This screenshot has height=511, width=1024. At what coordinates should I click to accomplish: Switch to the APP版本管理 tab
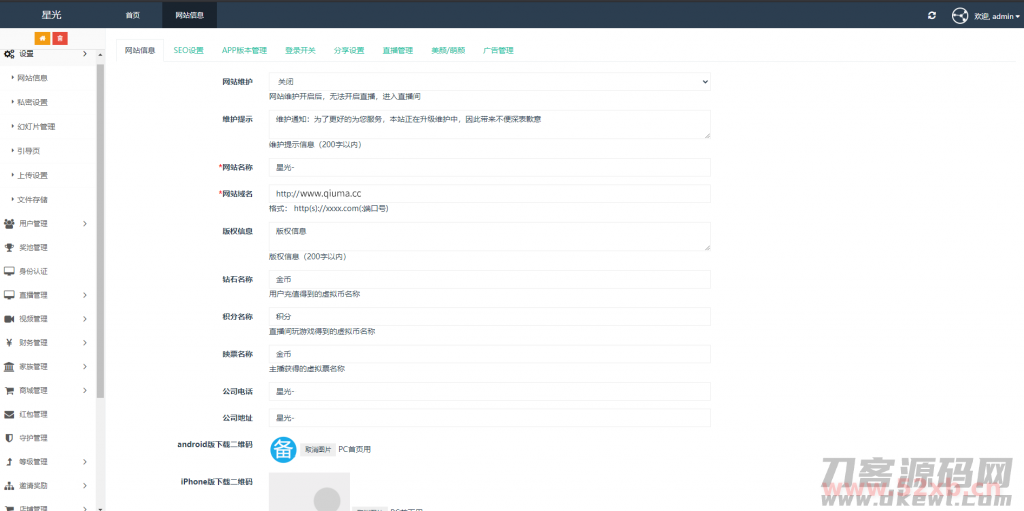click(x=244, y=50)
